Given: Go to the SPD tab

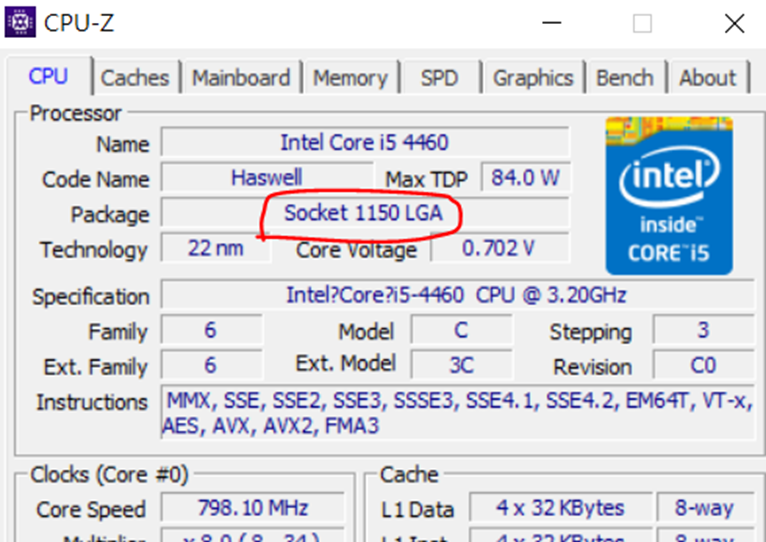Looking at the screenshot, I should [x=439, y=78].
